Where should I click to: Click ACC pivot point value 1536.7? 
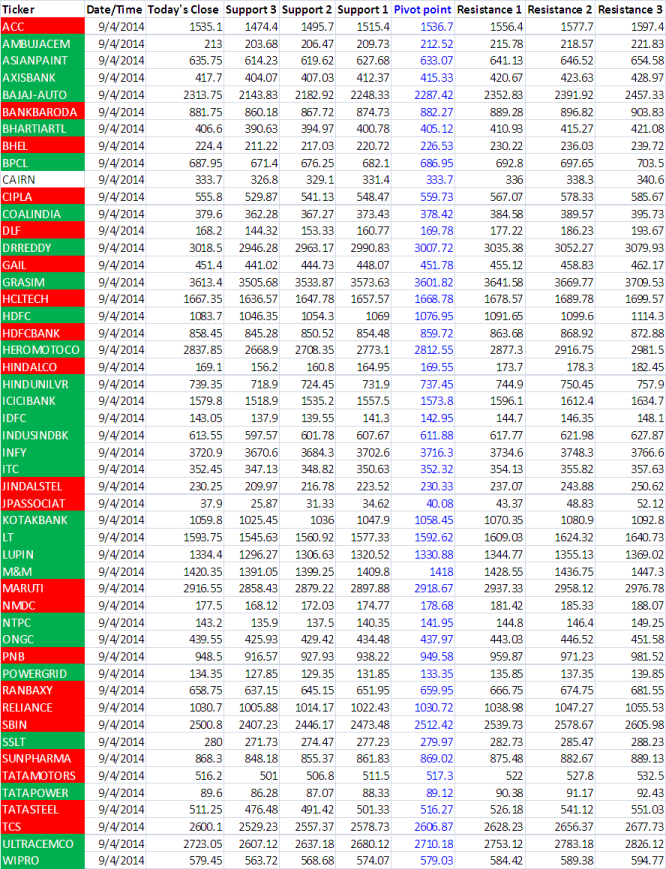(436, 27)
